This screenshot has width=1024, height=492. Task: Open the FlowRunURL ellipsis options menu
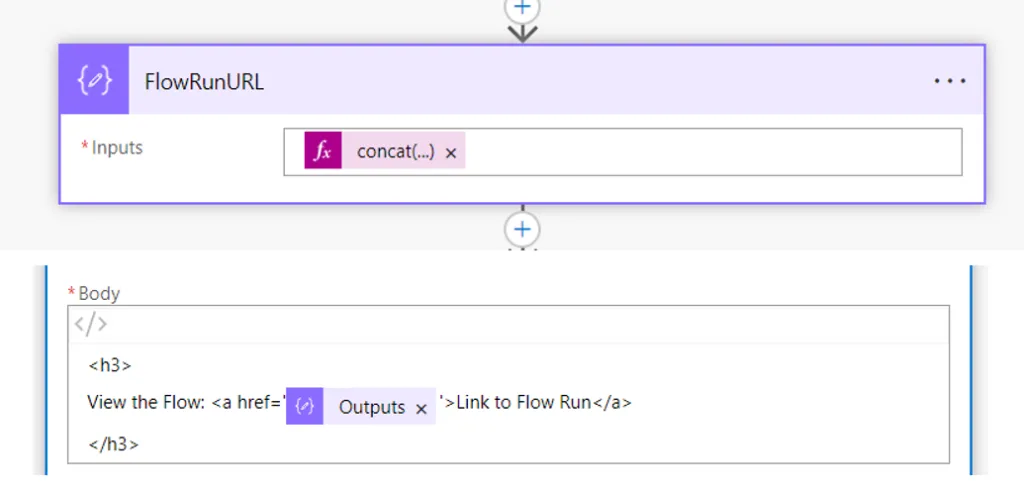pyautogui.click(x=950, y=81)
